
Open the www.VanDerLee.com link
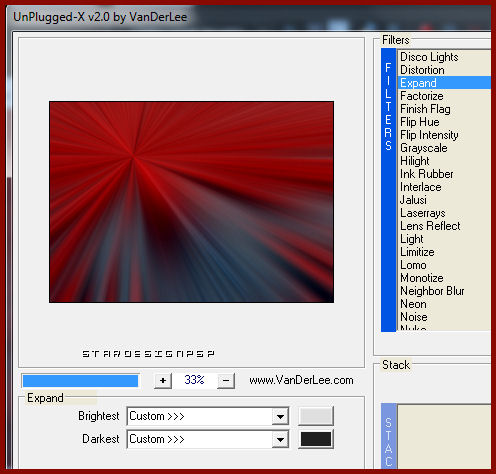[x=301, y=380]
